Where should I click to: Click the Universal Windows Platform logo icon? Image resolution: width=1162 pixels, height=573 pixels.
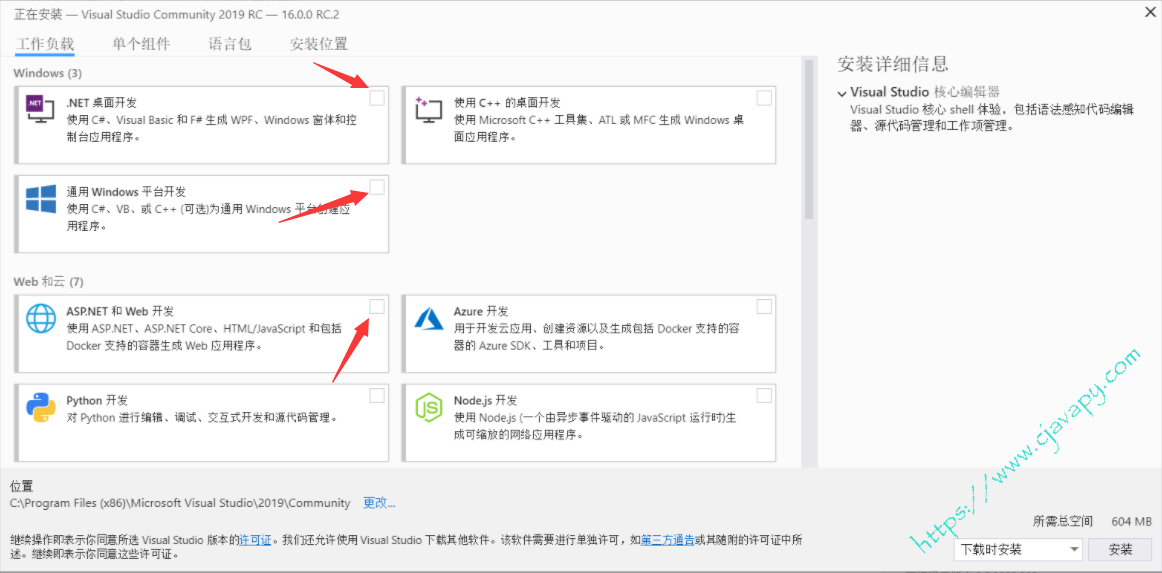click(x=41, y=199)
